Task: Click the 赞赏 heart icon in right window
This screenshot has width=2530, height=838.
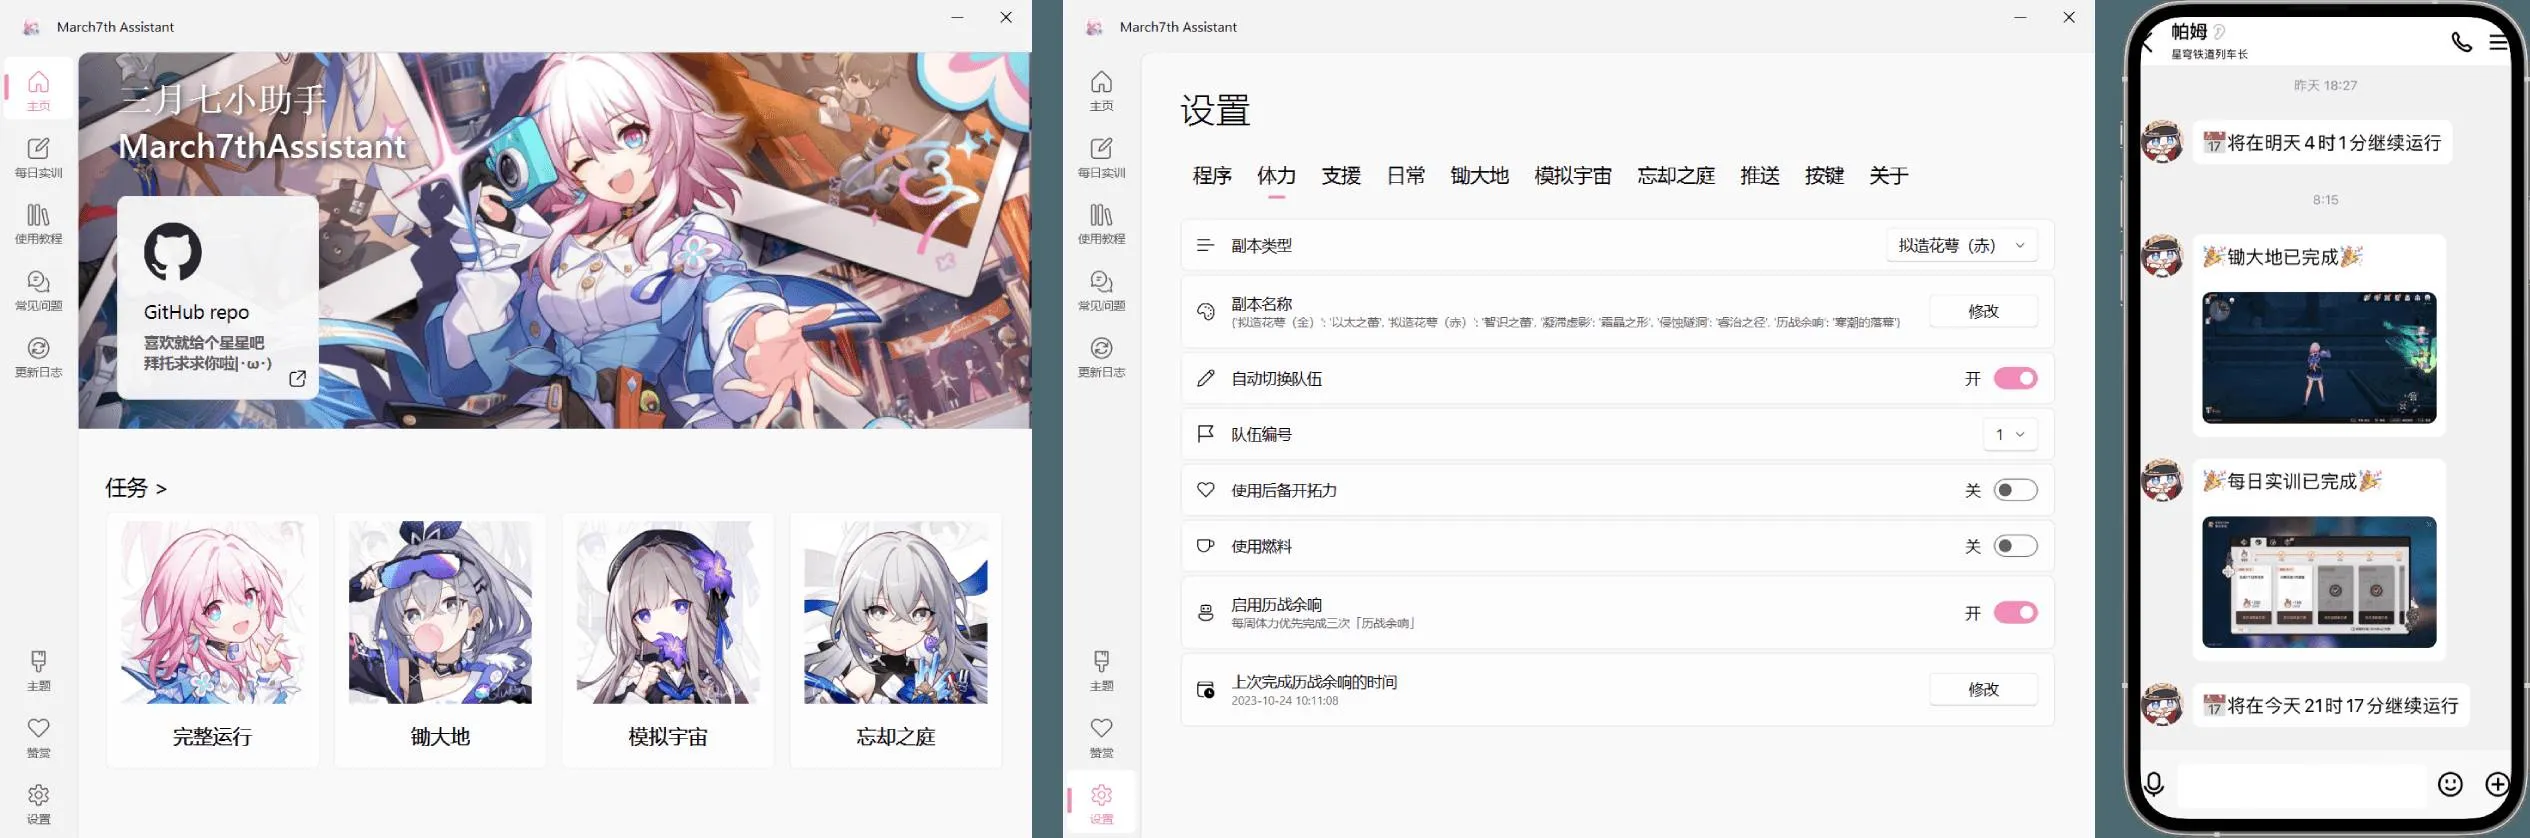Action: [x=1101, y=737]
